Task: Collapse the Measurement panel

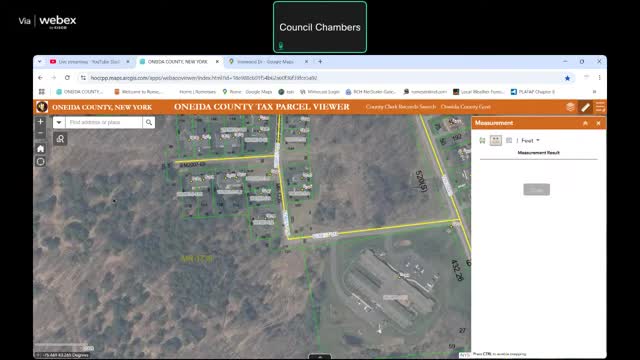Action: 585,123
